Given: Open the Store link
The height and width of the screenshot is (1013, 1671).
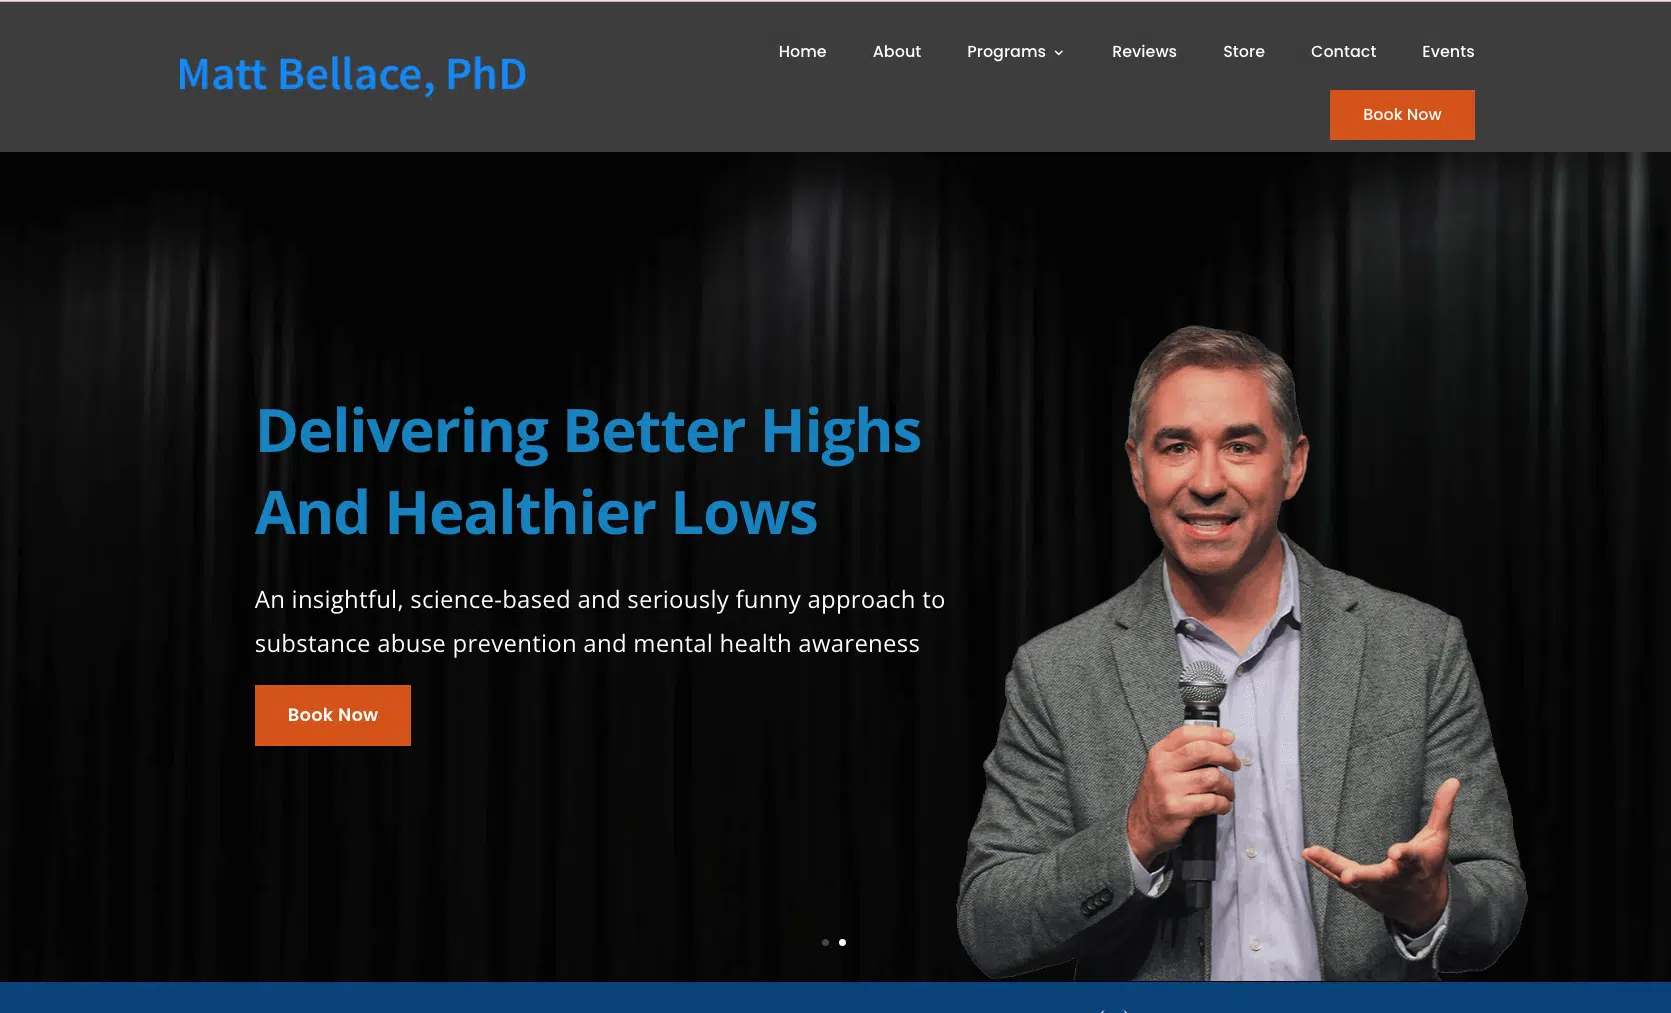Looking at the screenshot, I should (x=1243, y=51).
